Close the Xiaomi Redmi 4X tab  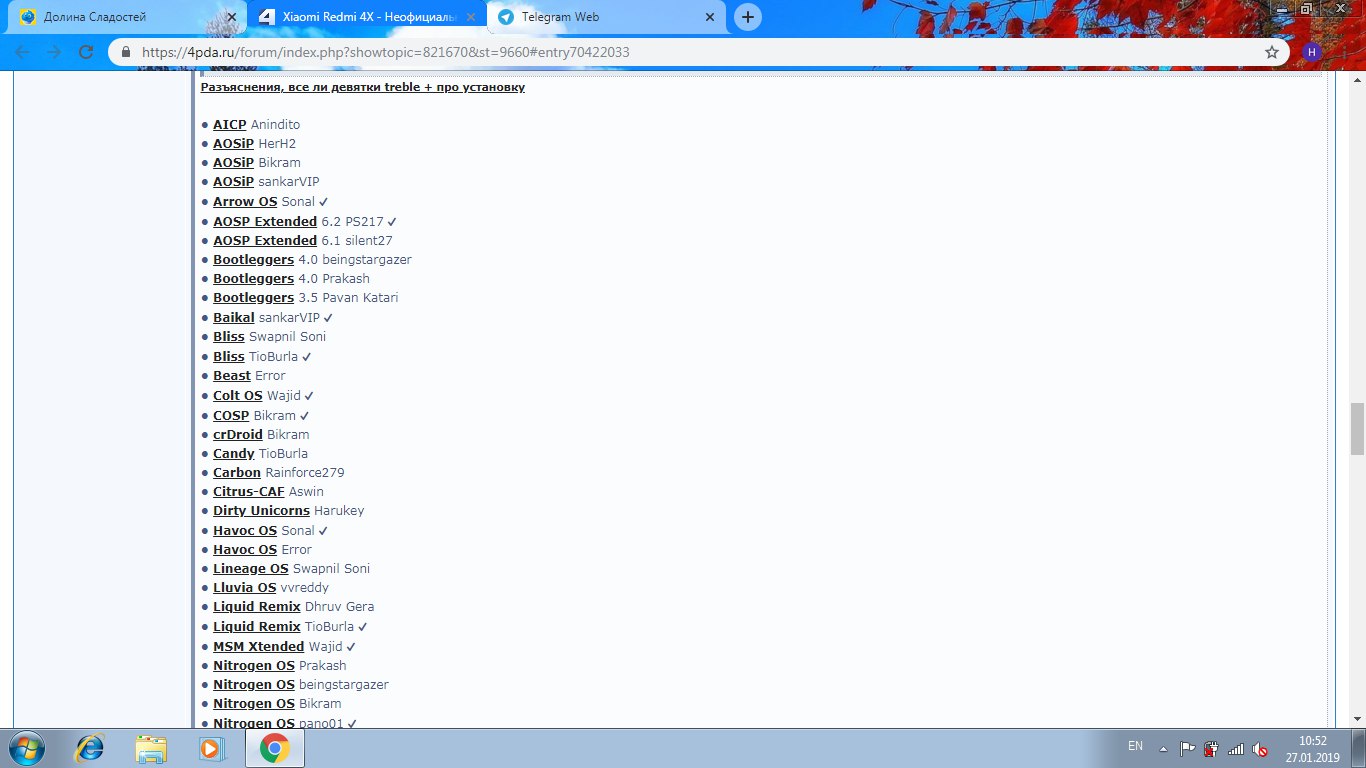click(x=470, y=17)
